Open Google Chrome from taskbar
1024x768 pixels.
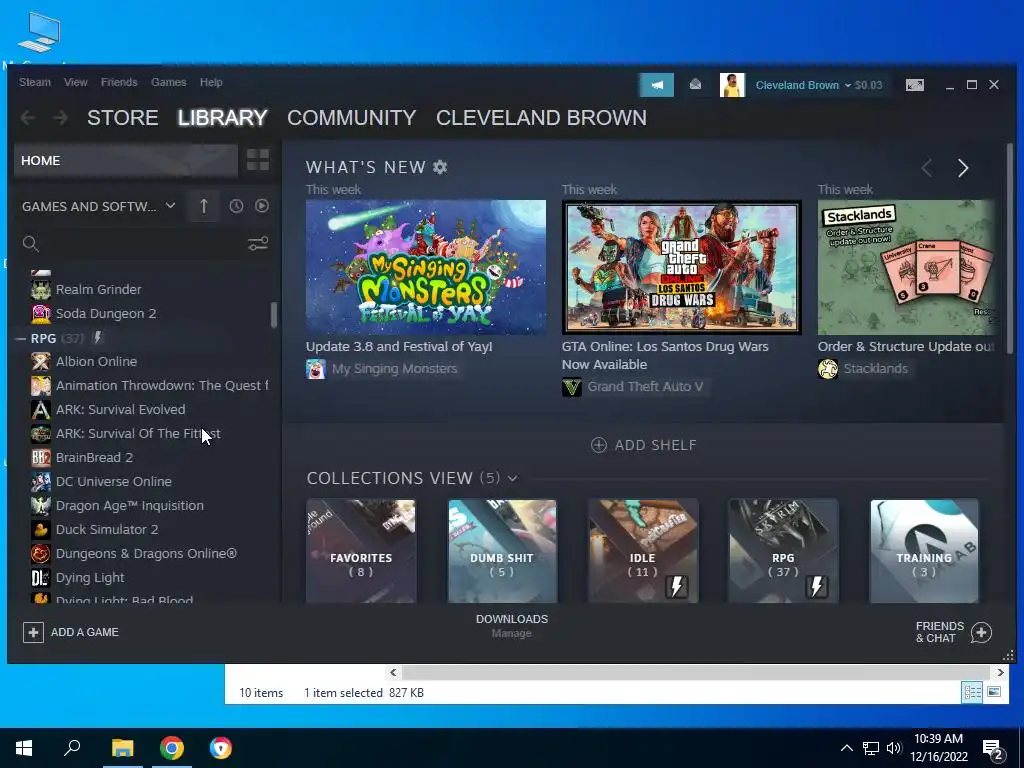click(172, 748)
